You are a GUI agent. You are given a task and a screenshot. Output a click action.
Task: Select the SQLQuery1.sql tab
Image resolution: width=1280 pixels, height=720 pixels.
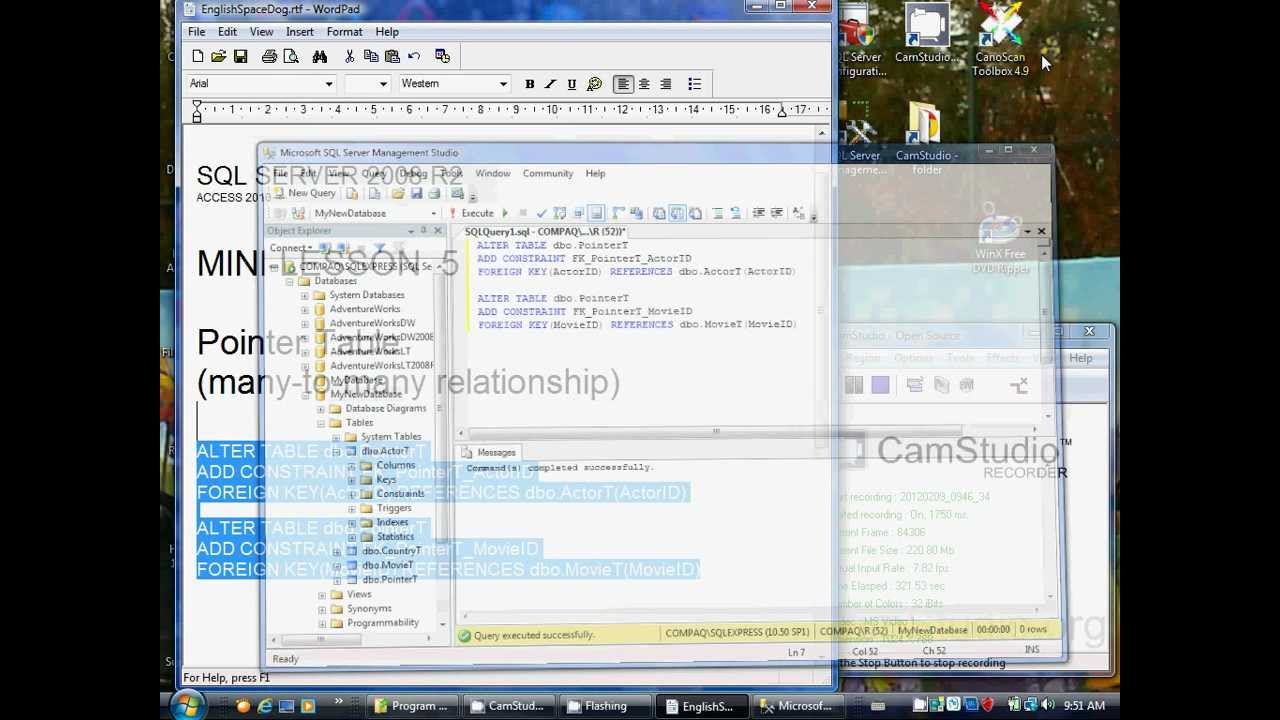[x=545, y=231]
